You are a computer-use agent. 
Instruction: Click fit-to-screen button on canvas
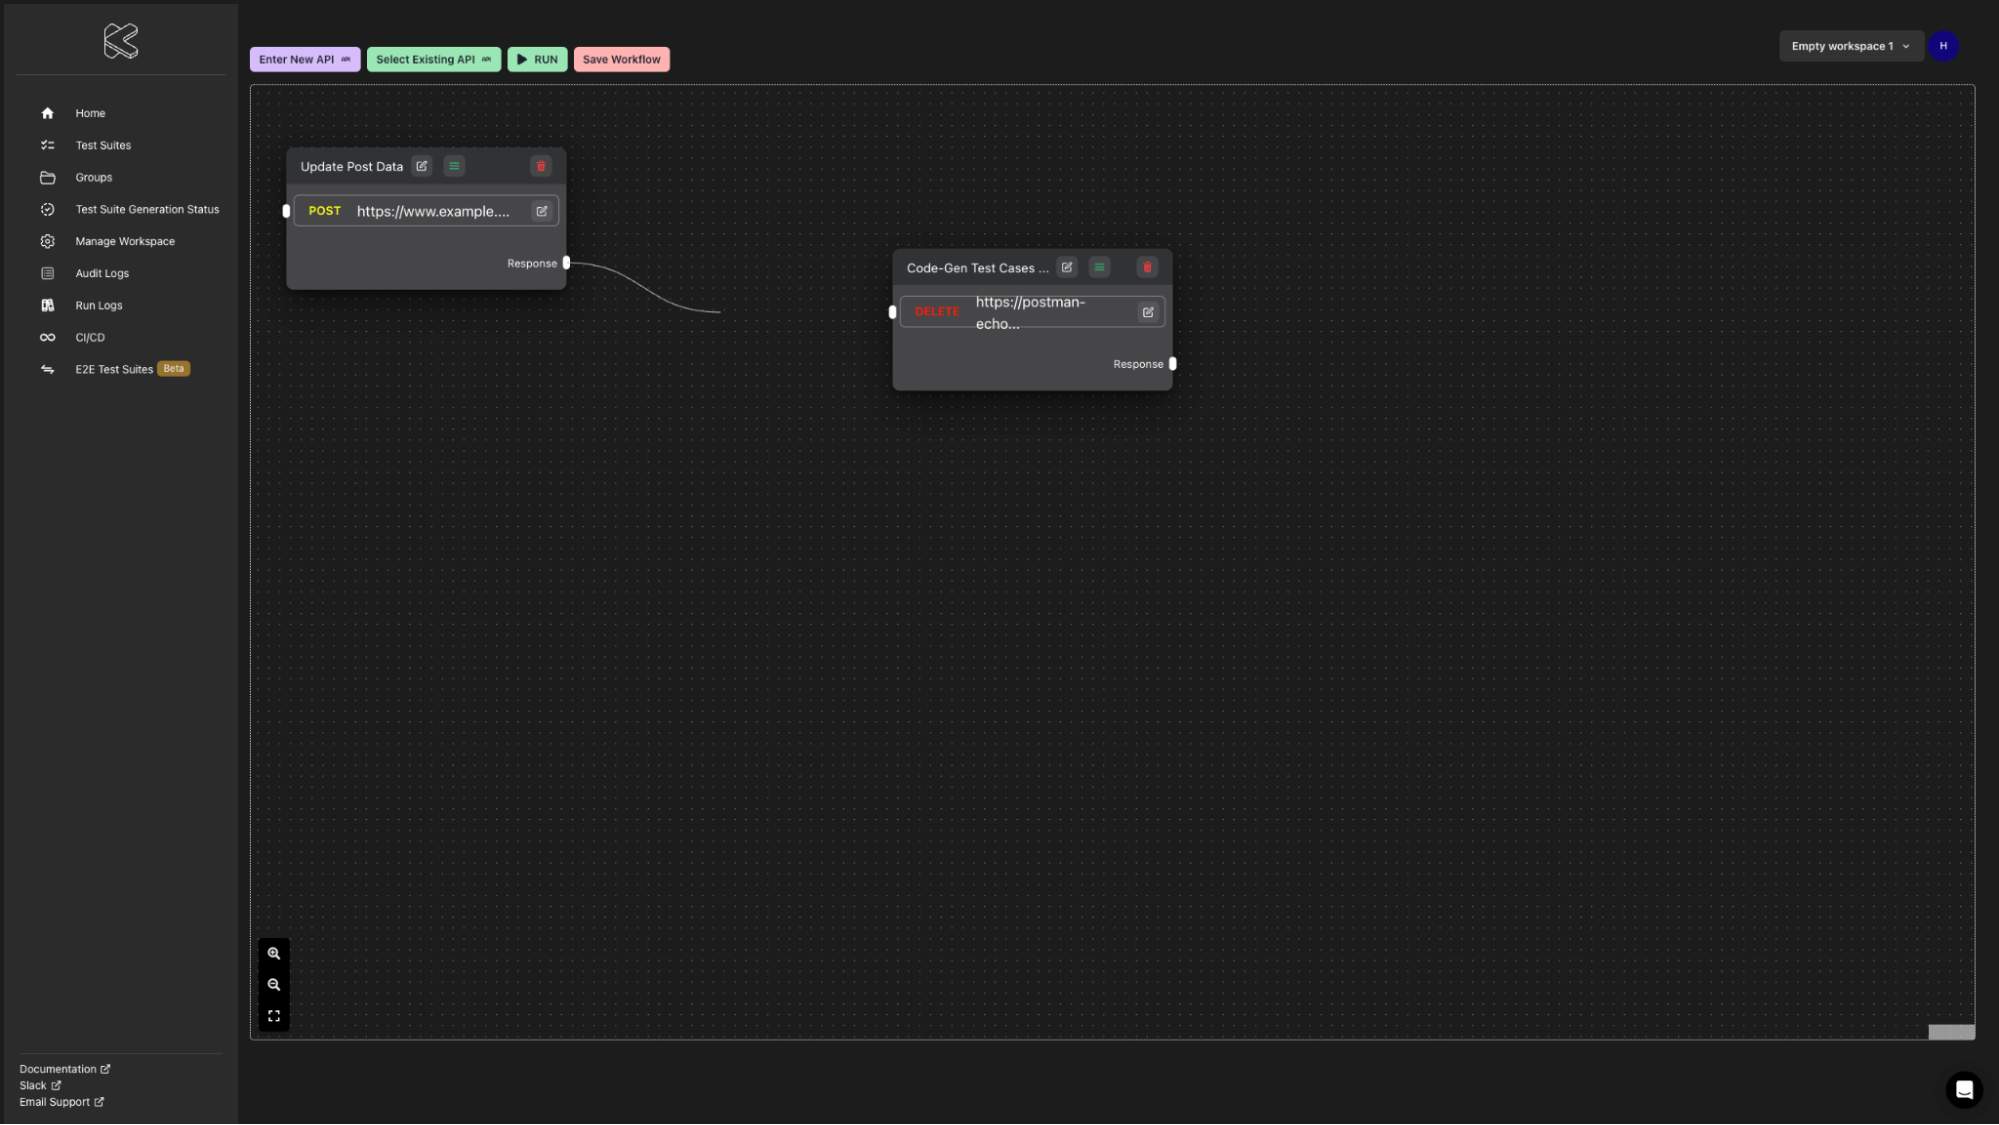[273, 1016]
